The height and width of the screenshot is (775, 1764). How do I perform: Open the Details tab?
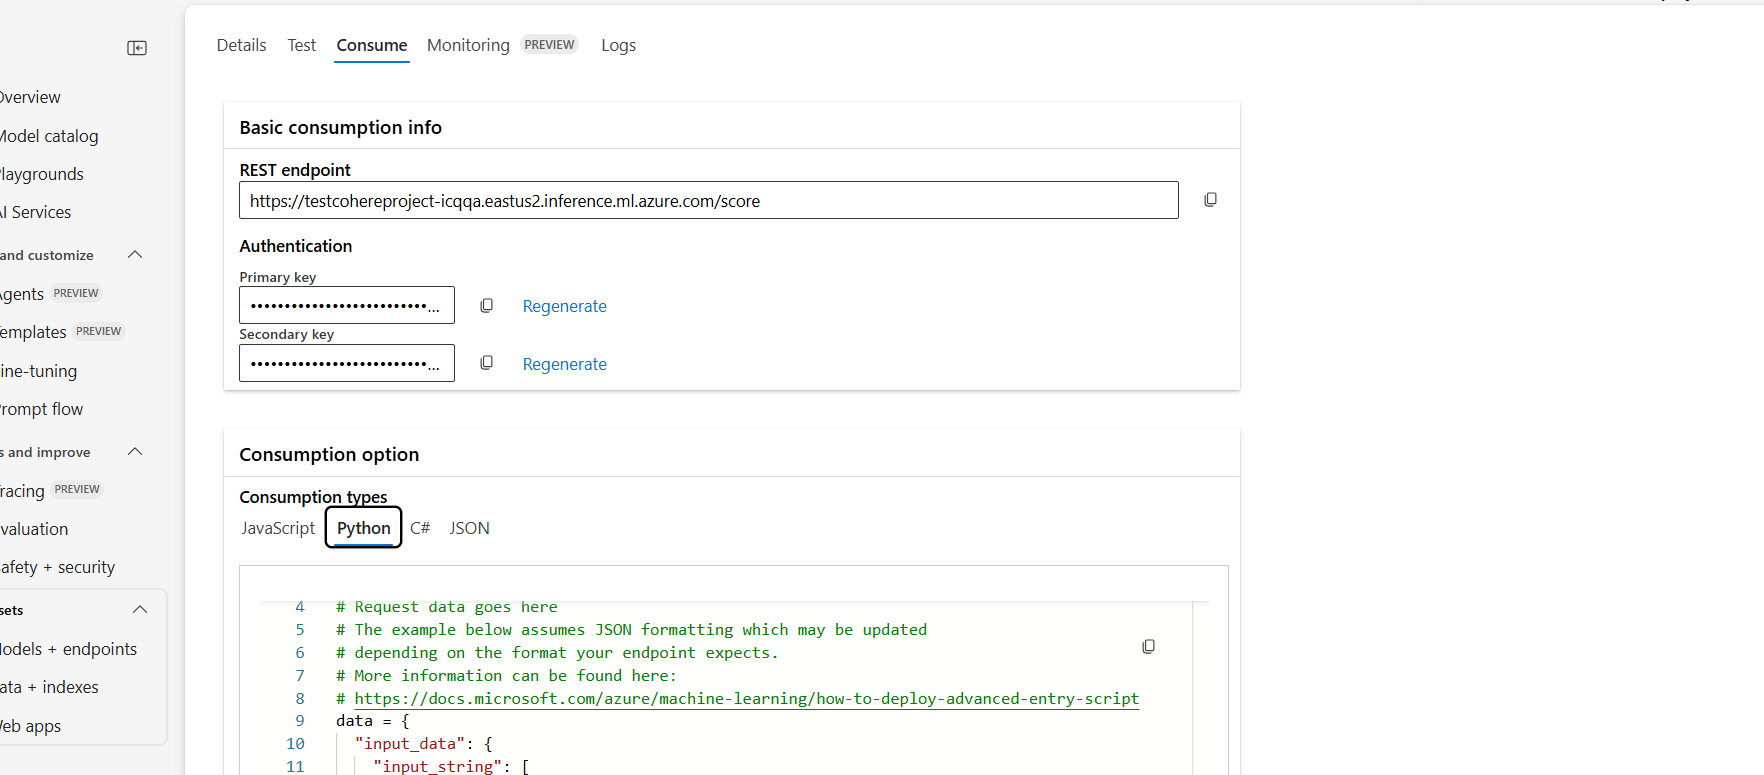(x=241, y=45)
